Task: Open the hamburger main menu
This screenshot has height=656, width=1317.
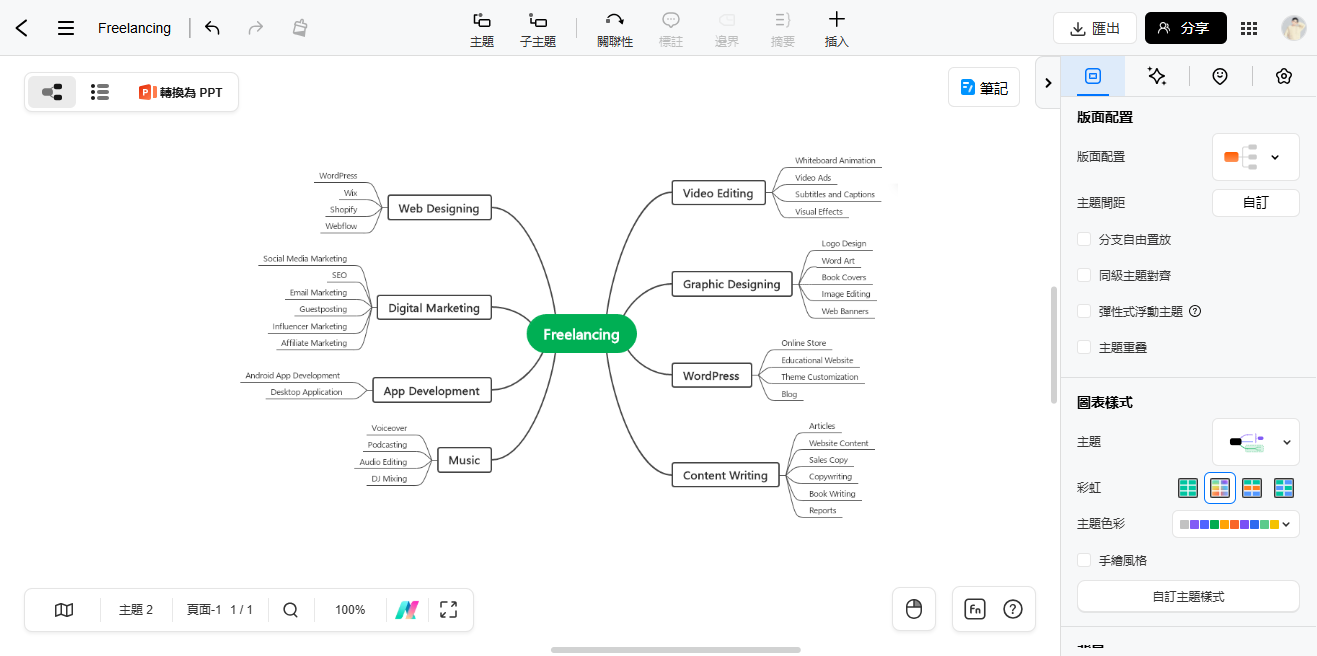Action: point(66,28)
